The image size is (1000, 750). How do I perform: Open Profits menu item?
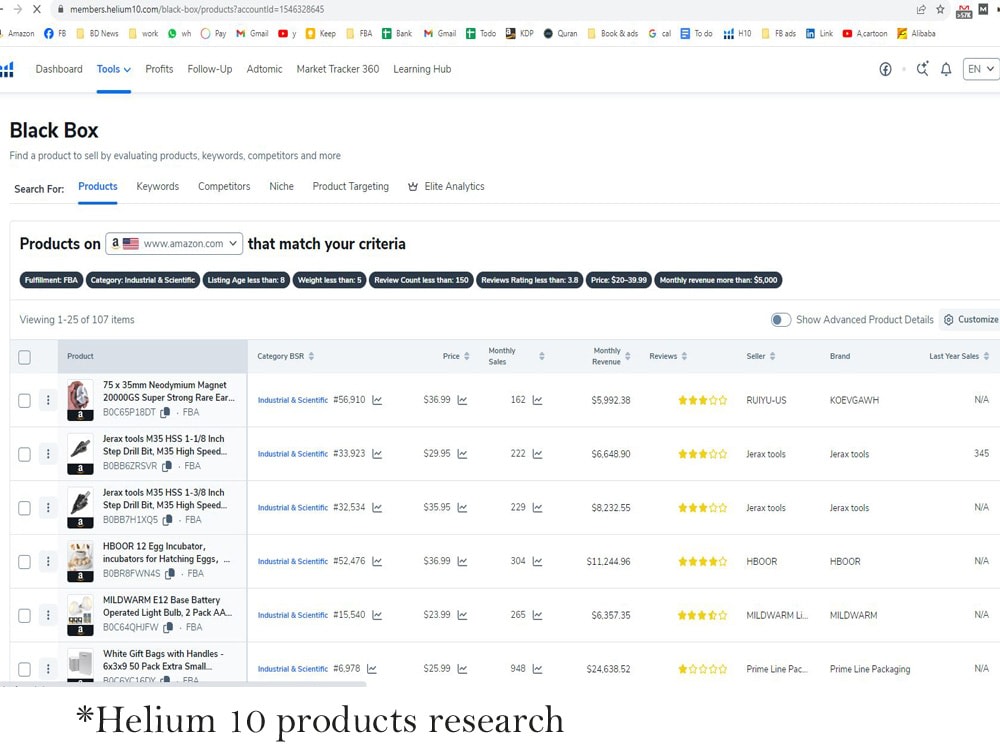point(159,69)
